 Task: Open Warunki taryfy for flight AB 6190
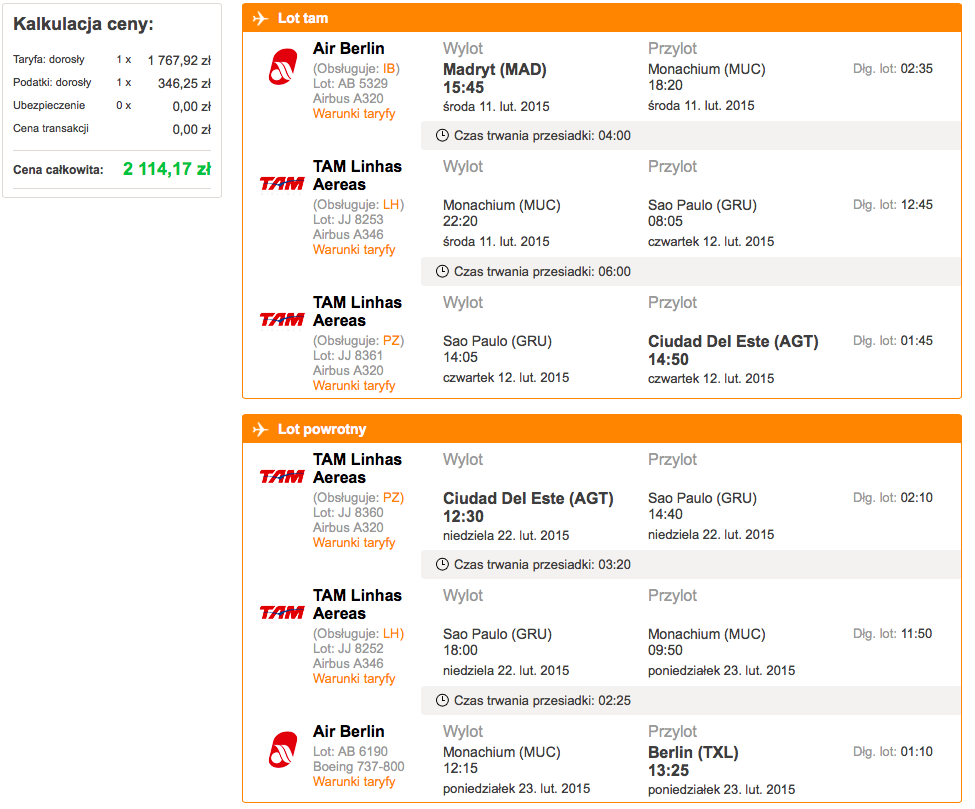point(354,782)
